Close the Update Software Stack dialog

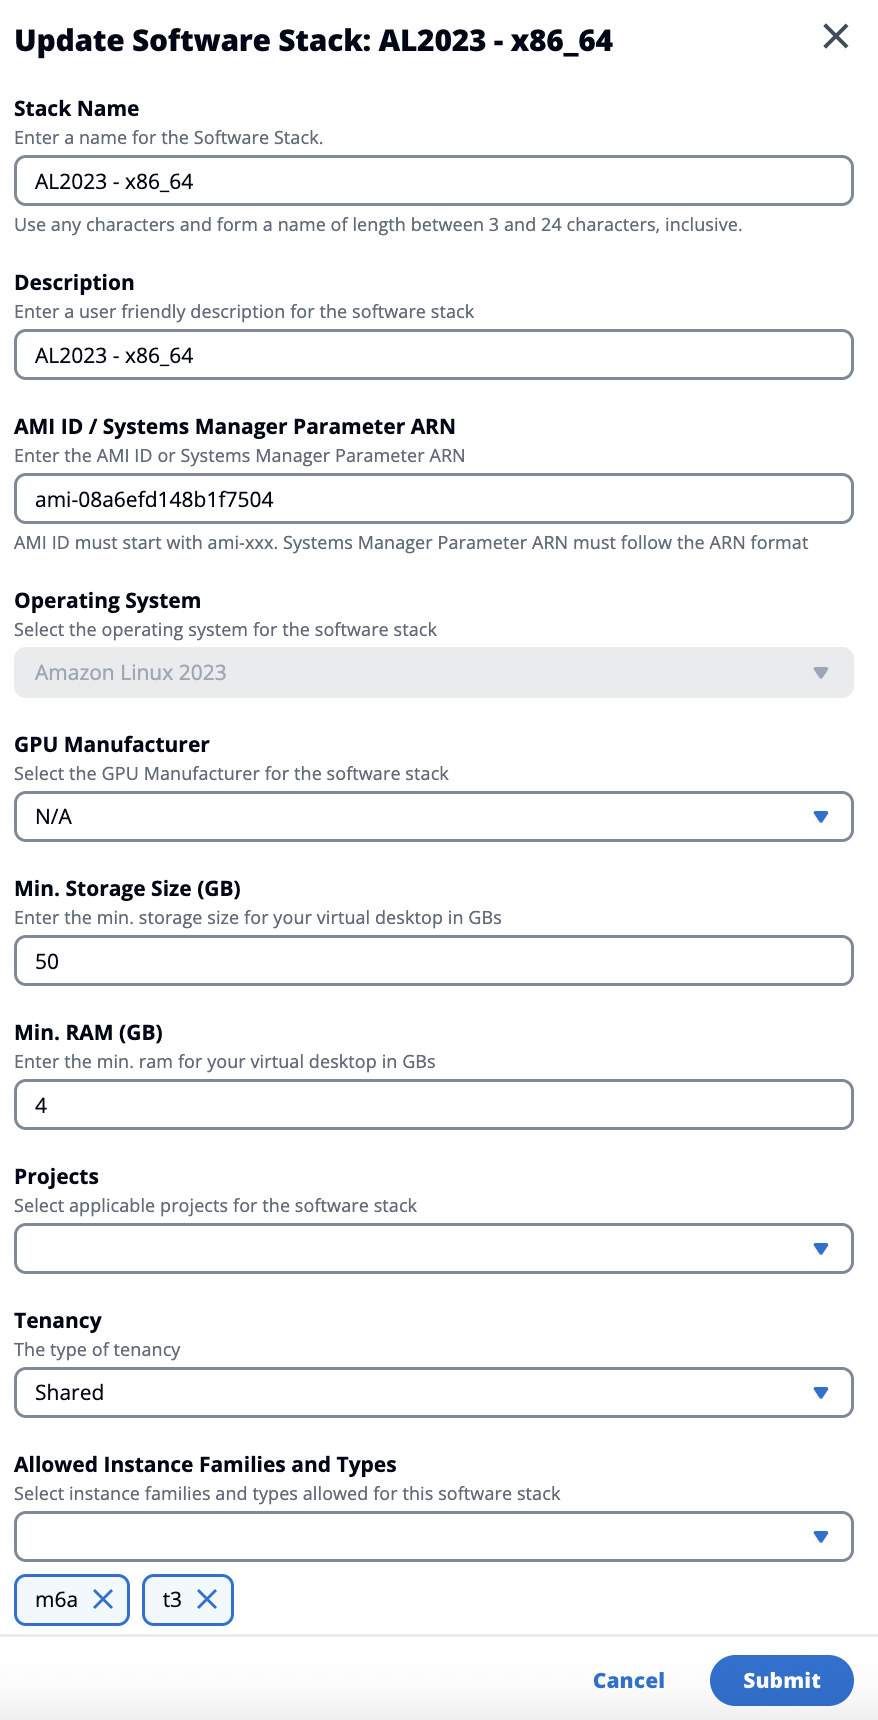point(835,37)
